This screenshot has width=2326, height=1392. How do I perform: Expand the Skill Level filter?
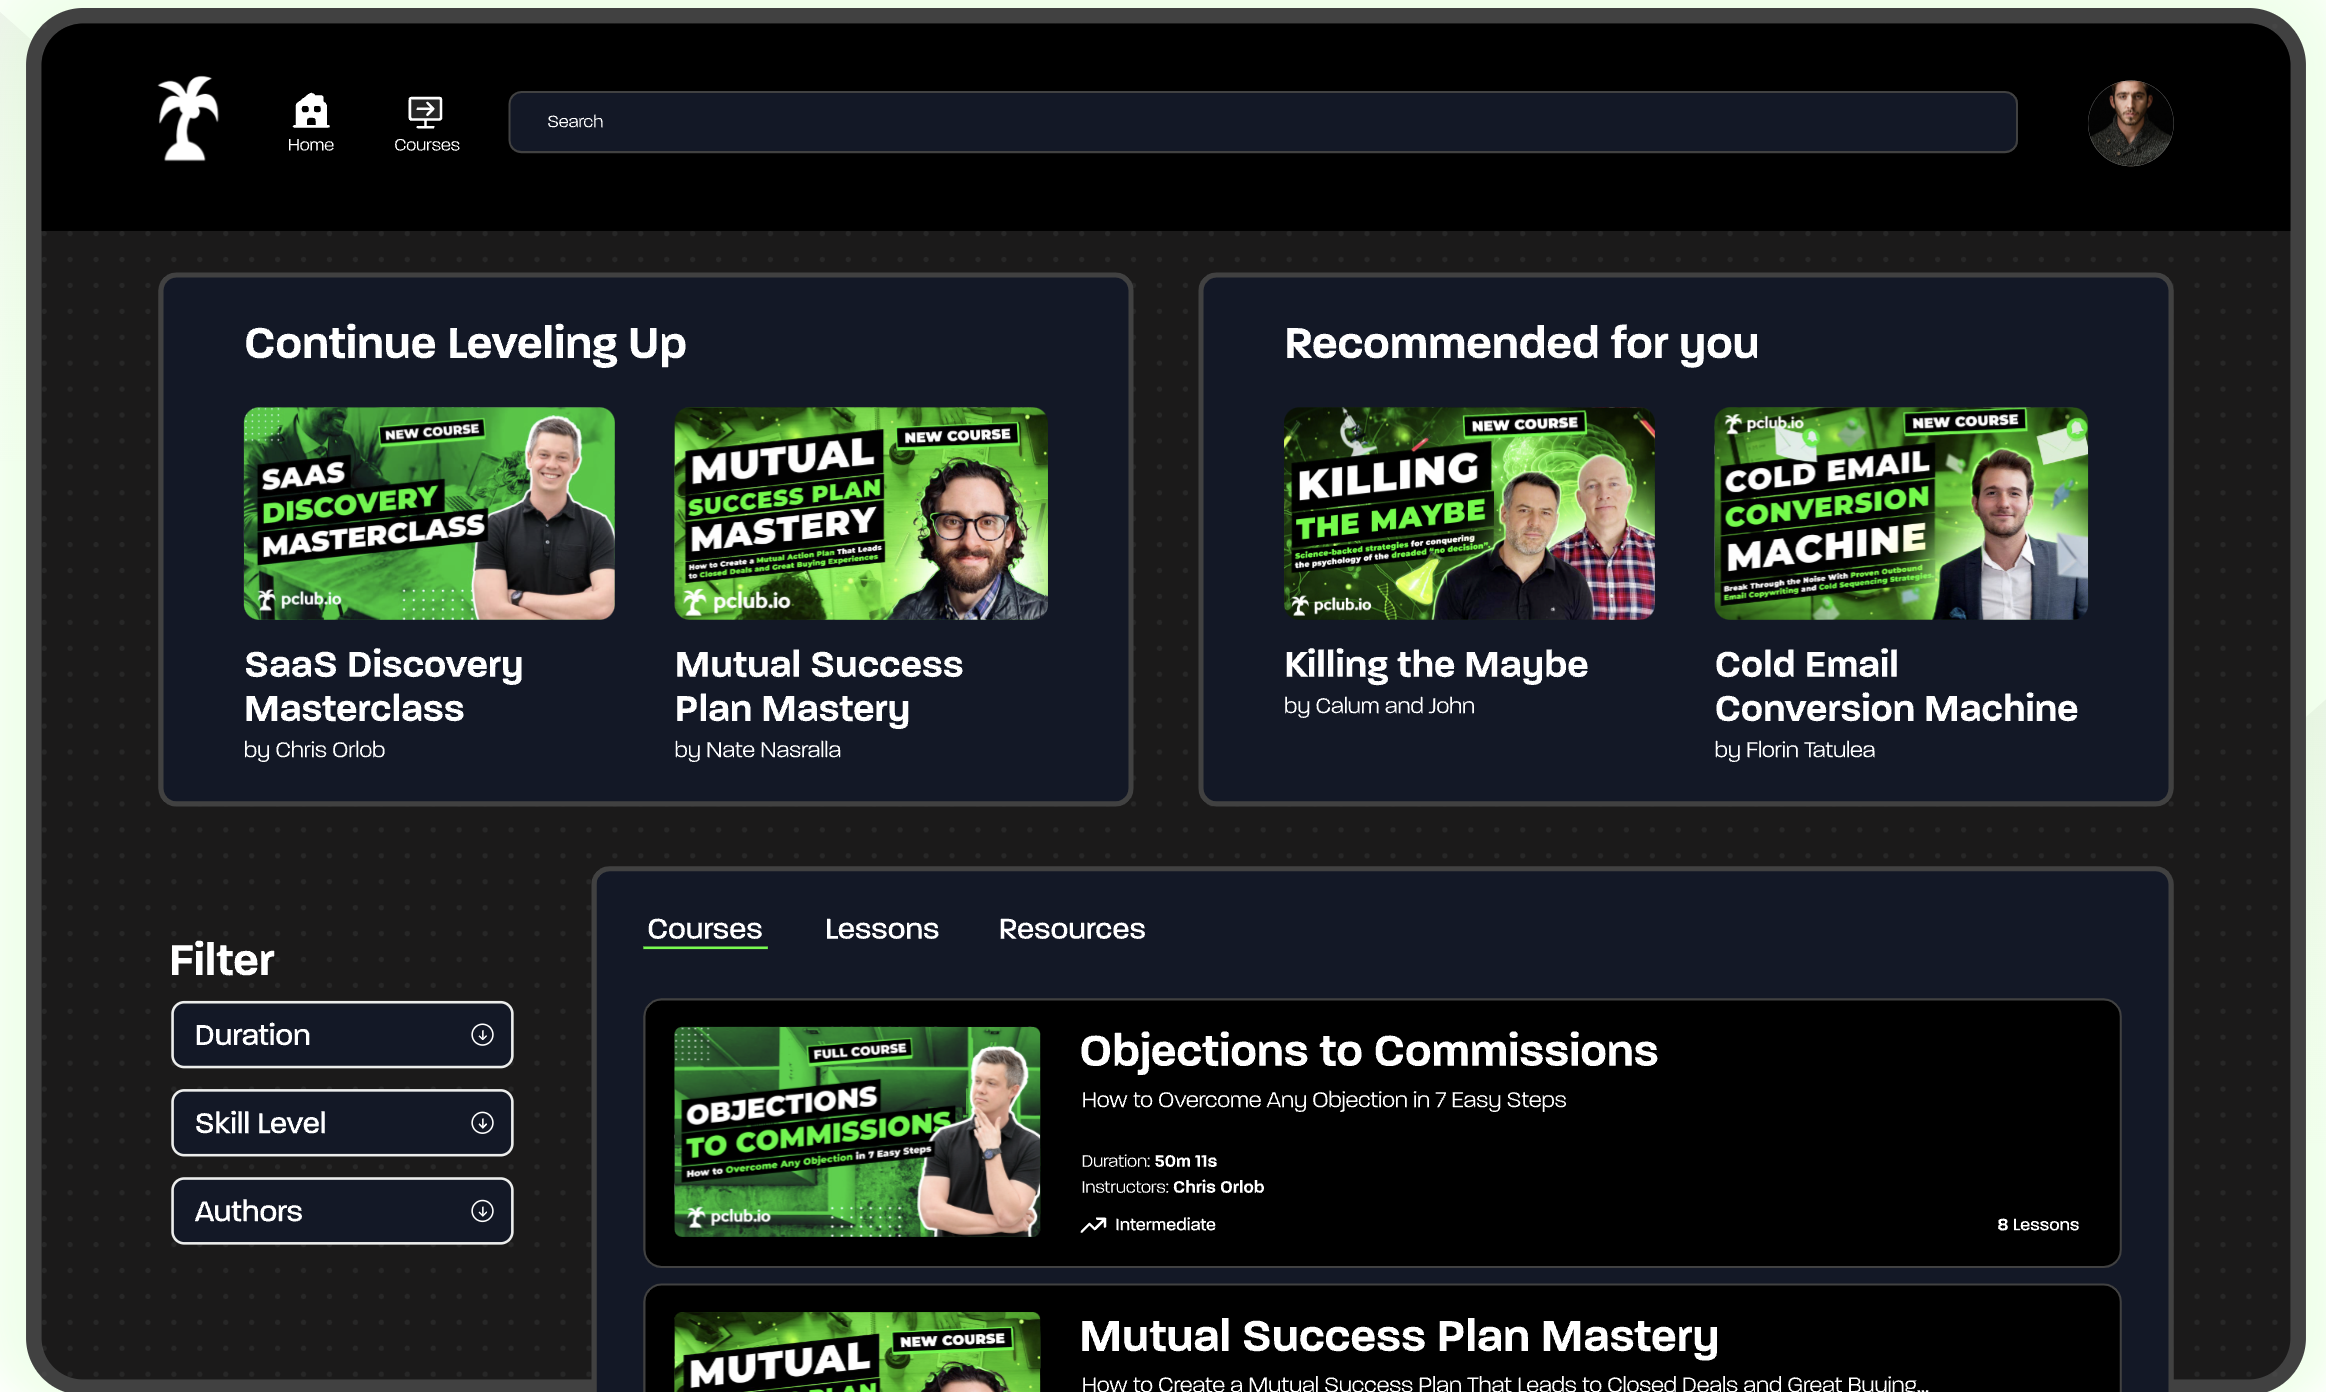click(342, 1123)
